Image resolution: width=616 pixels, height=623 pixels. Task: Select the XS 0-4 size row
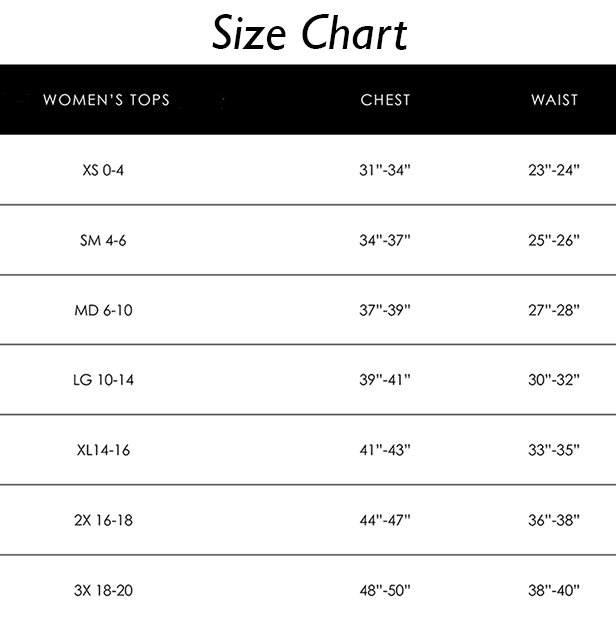308,170
